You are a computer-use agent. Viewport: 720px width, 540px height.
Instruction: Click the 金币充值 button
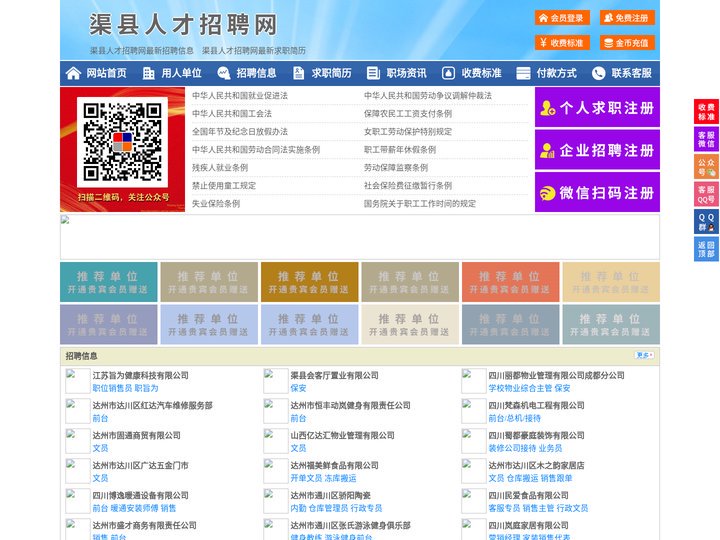point(627,43)
